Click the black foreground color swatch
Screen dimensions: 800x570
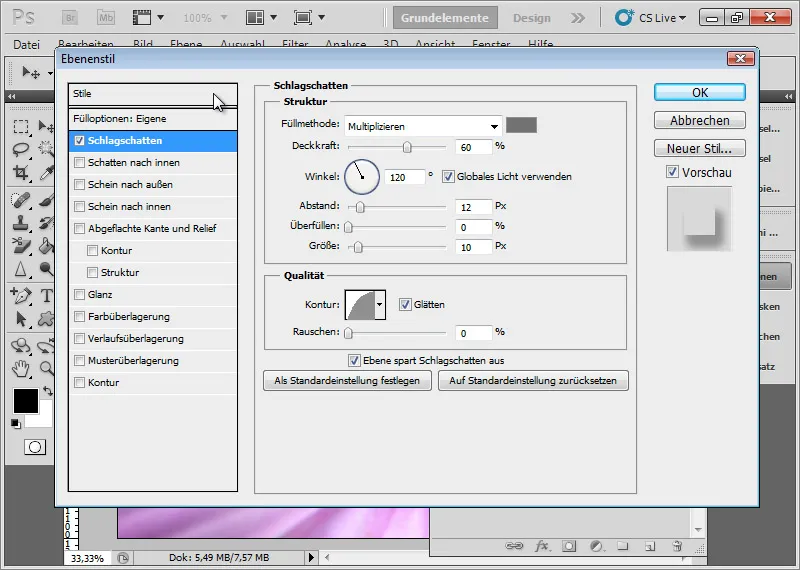26,401
